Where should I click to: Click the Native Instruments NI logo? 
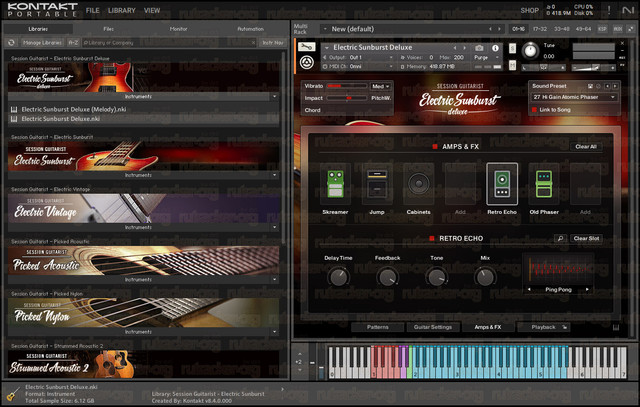(628, 10)
